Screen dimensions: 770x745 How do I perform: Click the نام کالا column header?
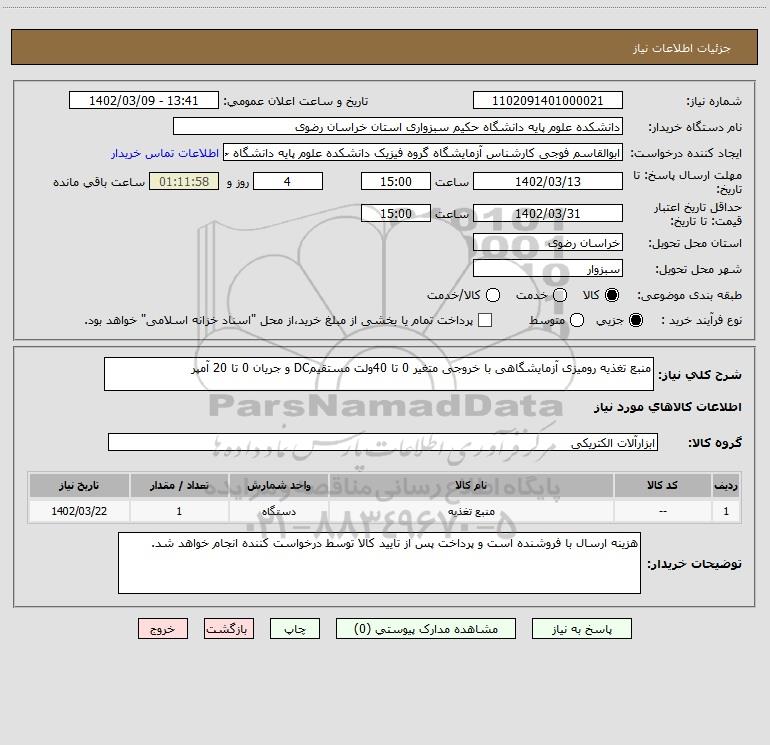[x=471, y=485]
